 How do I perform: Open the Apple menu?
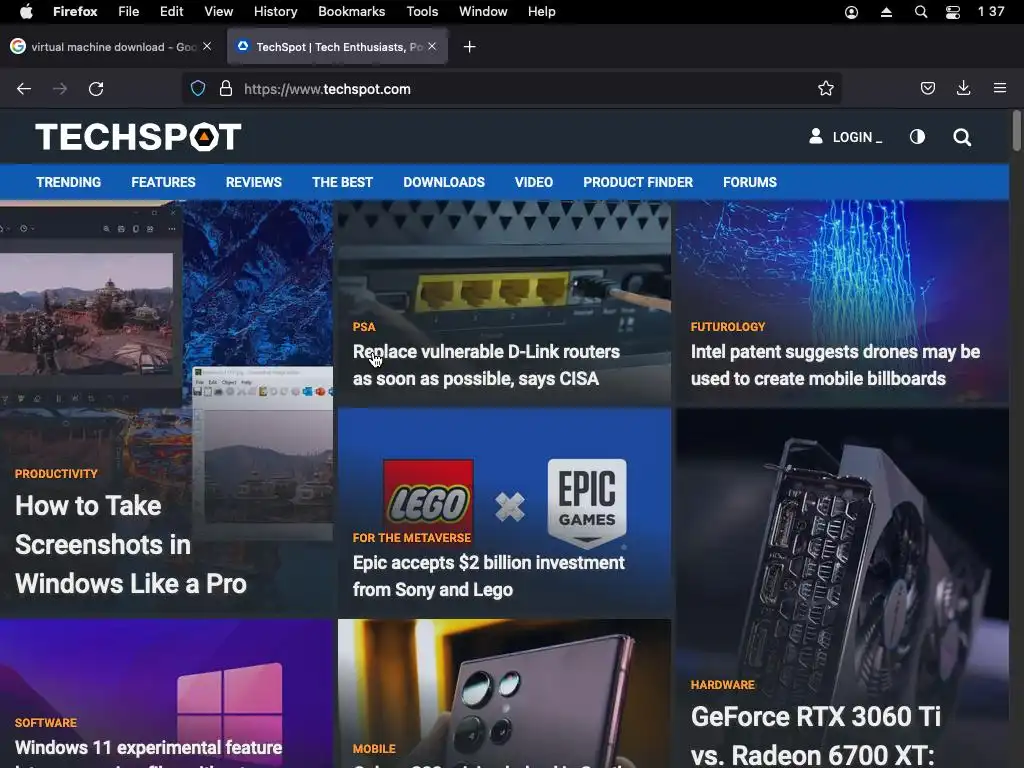[26, 11]
